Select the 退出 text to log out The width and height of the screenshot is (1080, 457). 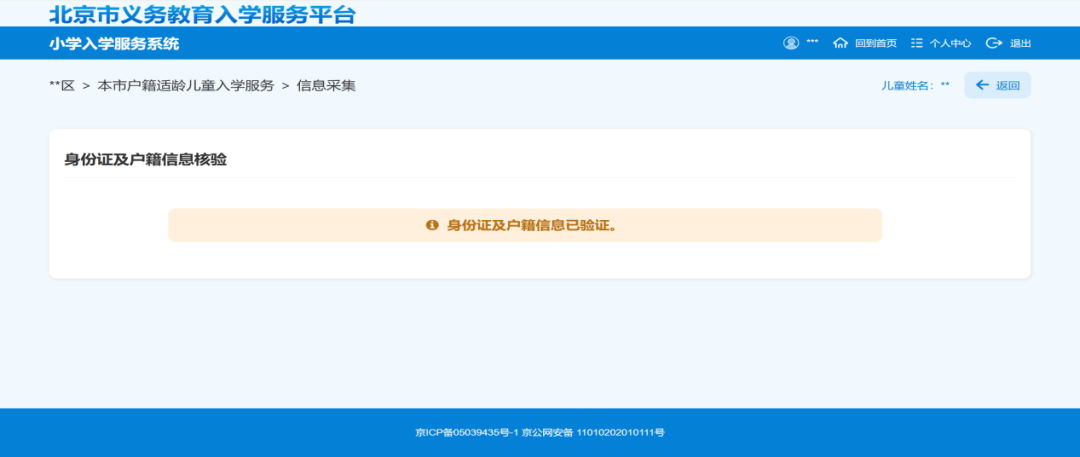coord(1020,43)
